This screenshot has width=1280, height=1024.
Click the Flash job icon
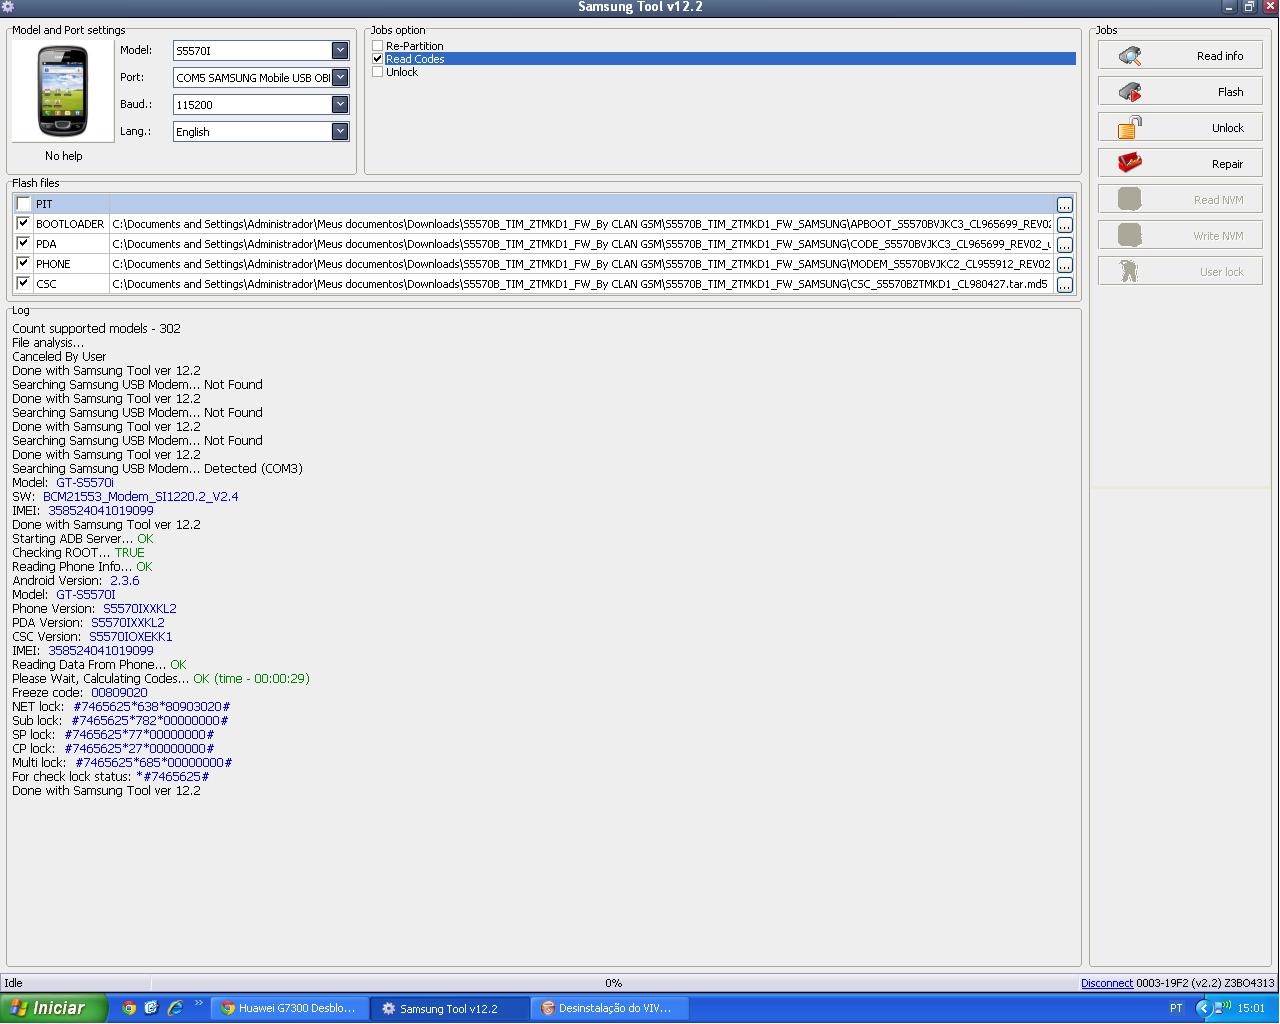tap(1130, 92)
